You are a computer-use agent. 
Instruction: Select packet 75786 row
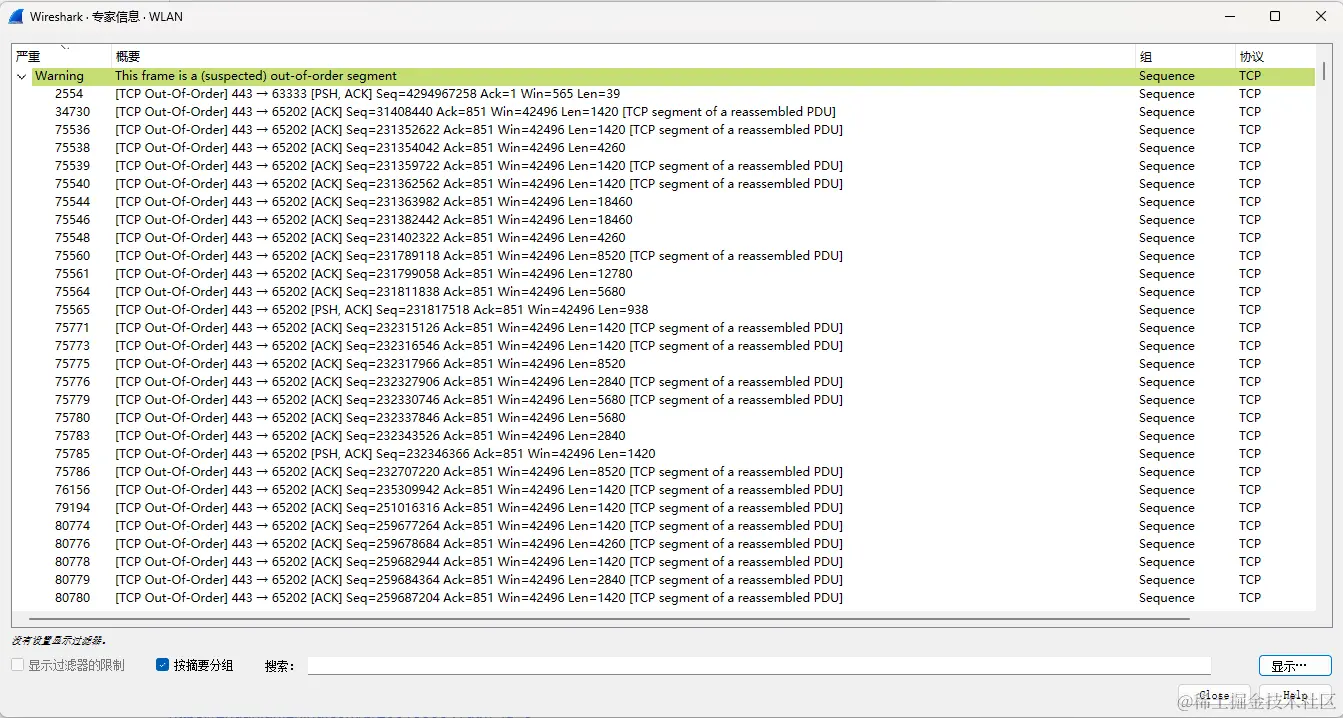[x=663, y=472]
